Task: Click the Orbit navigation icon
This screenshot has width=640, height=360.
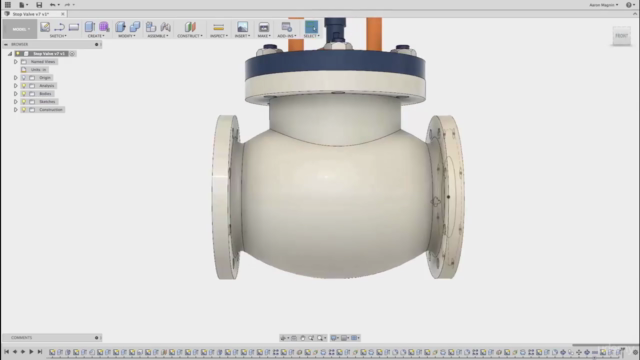Action: [283, 338]
